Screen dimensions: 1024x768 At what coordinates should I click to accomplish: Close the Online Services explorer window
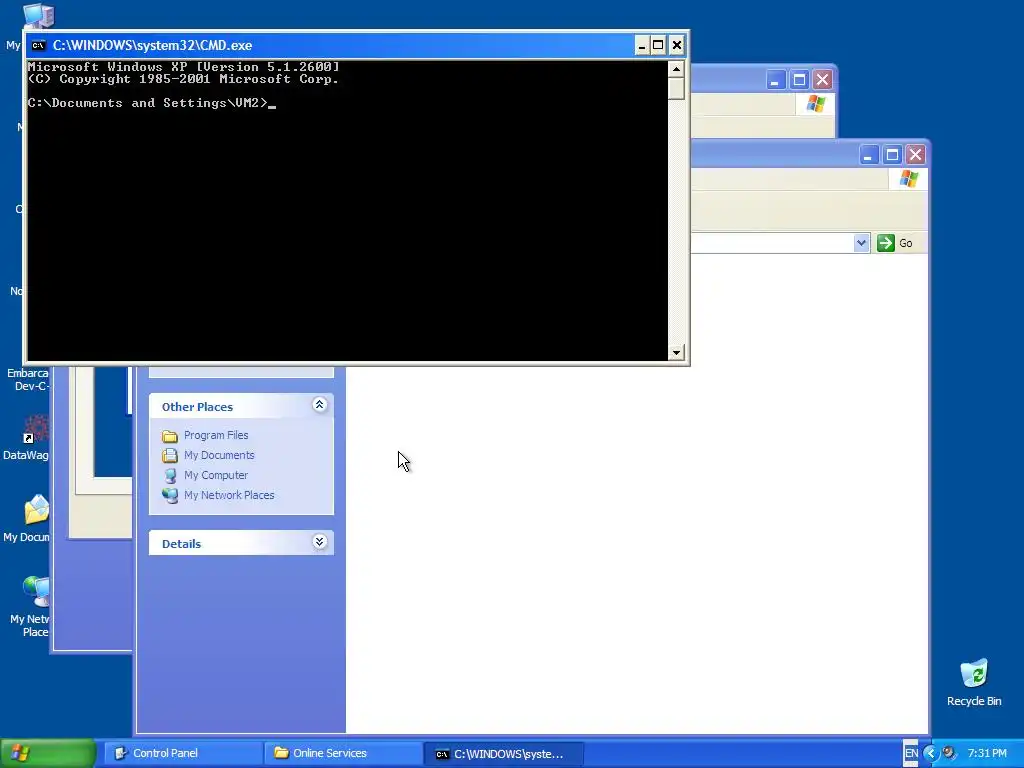(916, 155)
